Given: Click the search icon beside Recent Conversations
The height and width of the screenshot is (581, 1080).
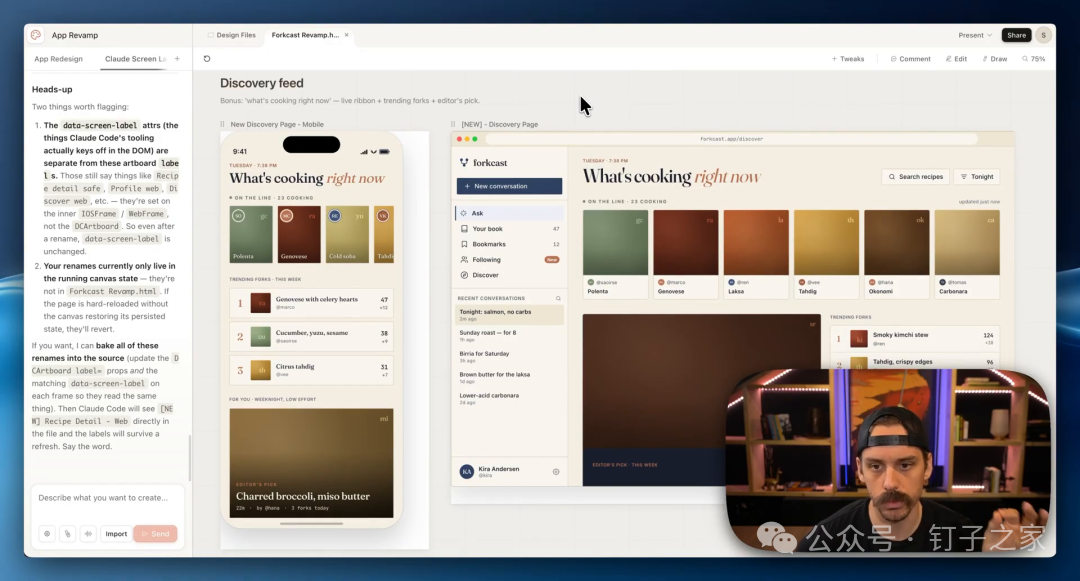Looking at the screenshot, I should (558, 298).
